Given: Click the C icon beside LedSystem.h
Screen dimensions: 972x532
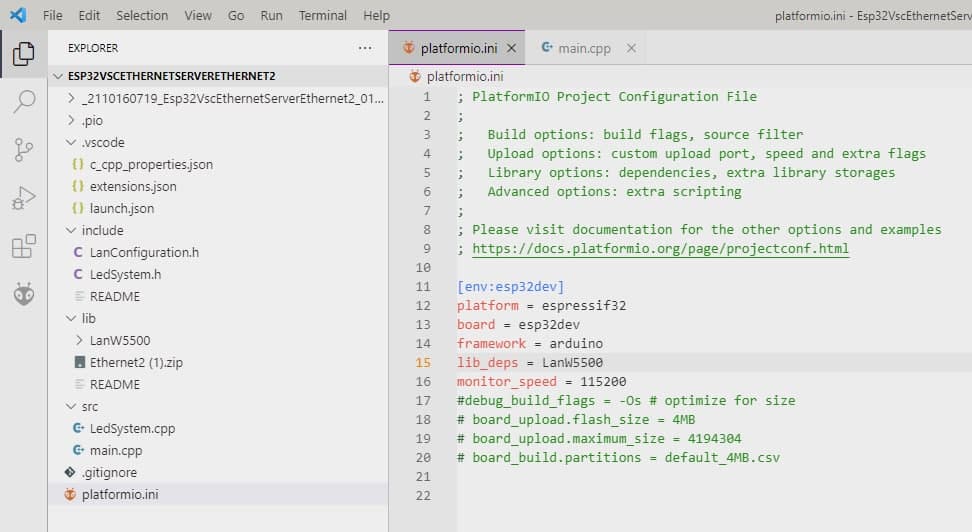Looking at the screenshot, I should 77,274.
